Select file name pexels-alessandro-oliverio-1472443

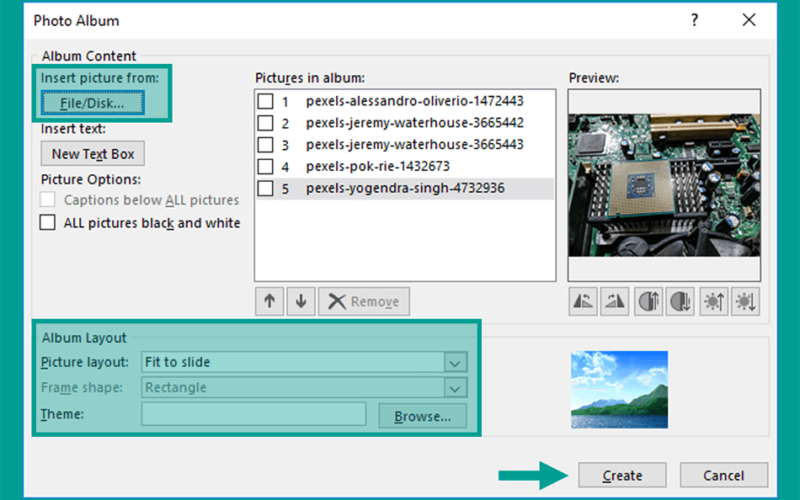(x=415, y=101)
